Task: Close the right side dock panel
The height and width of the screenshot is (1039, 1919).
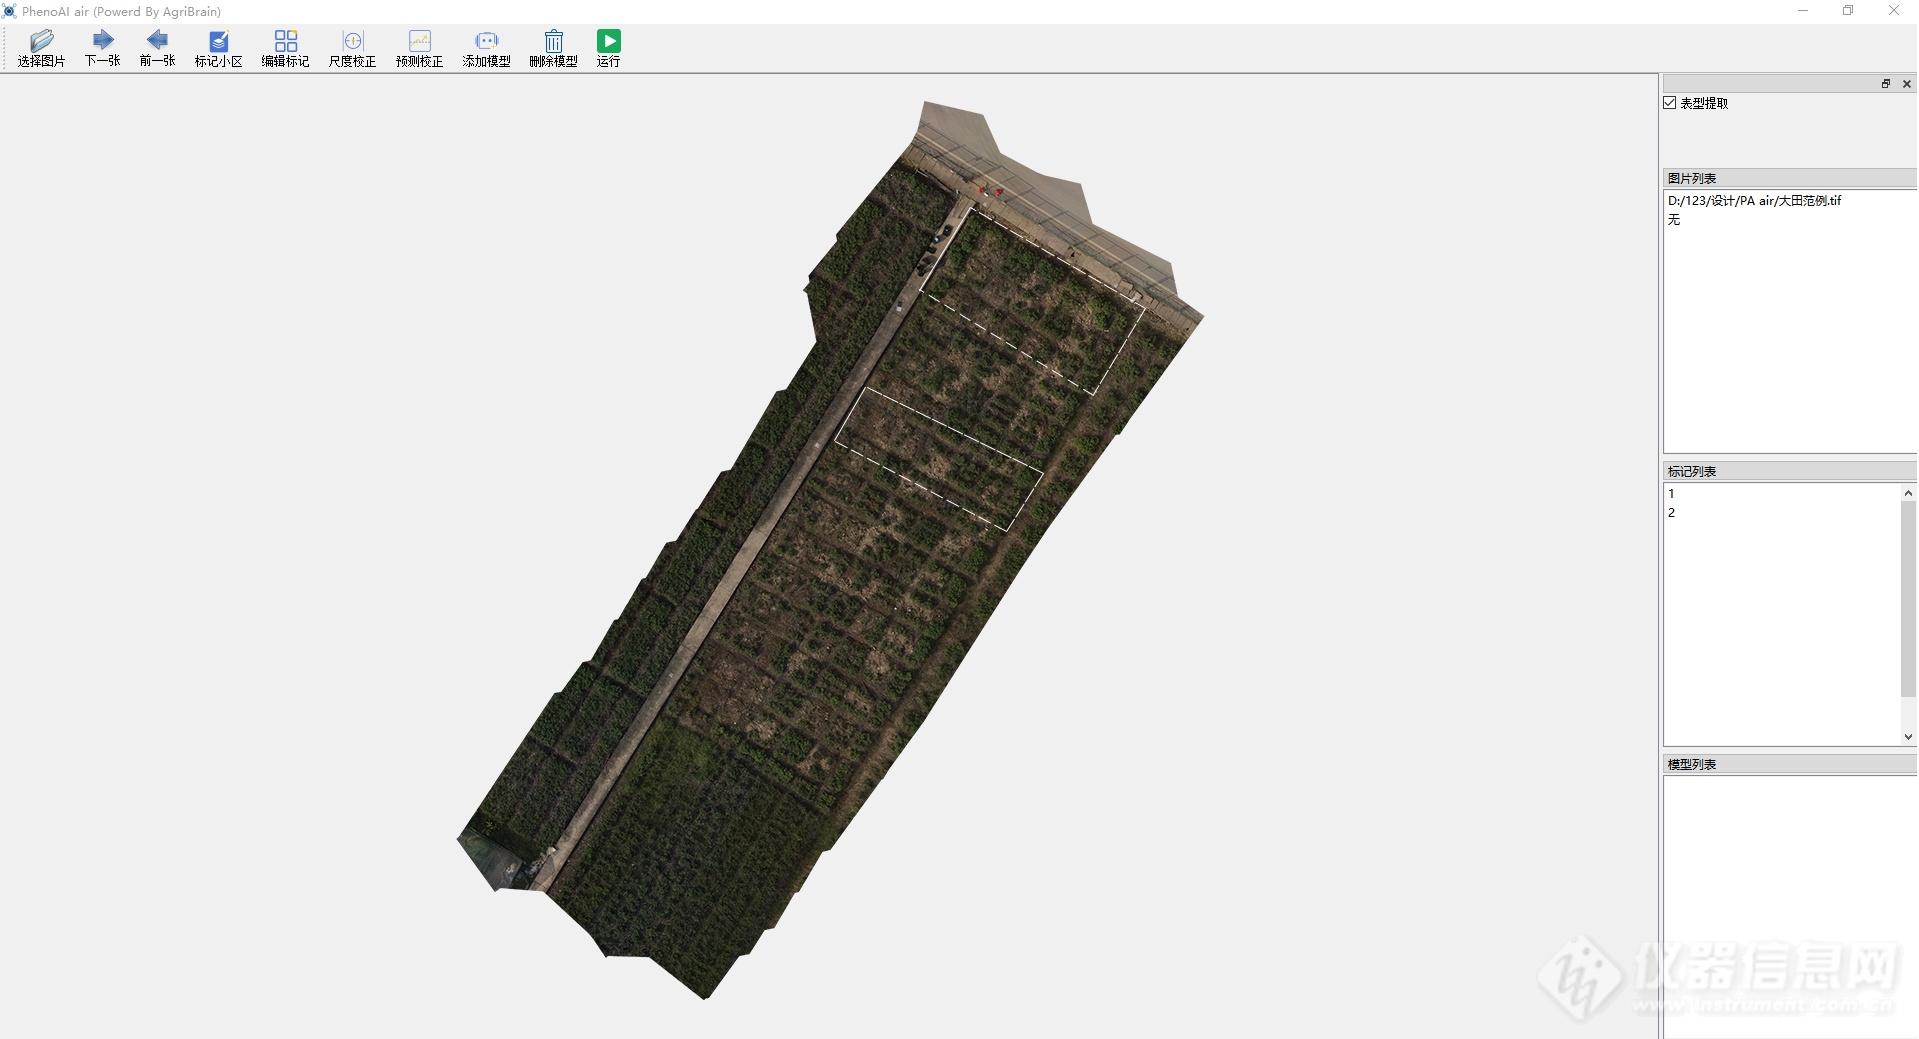Action: pos(1907,84)
